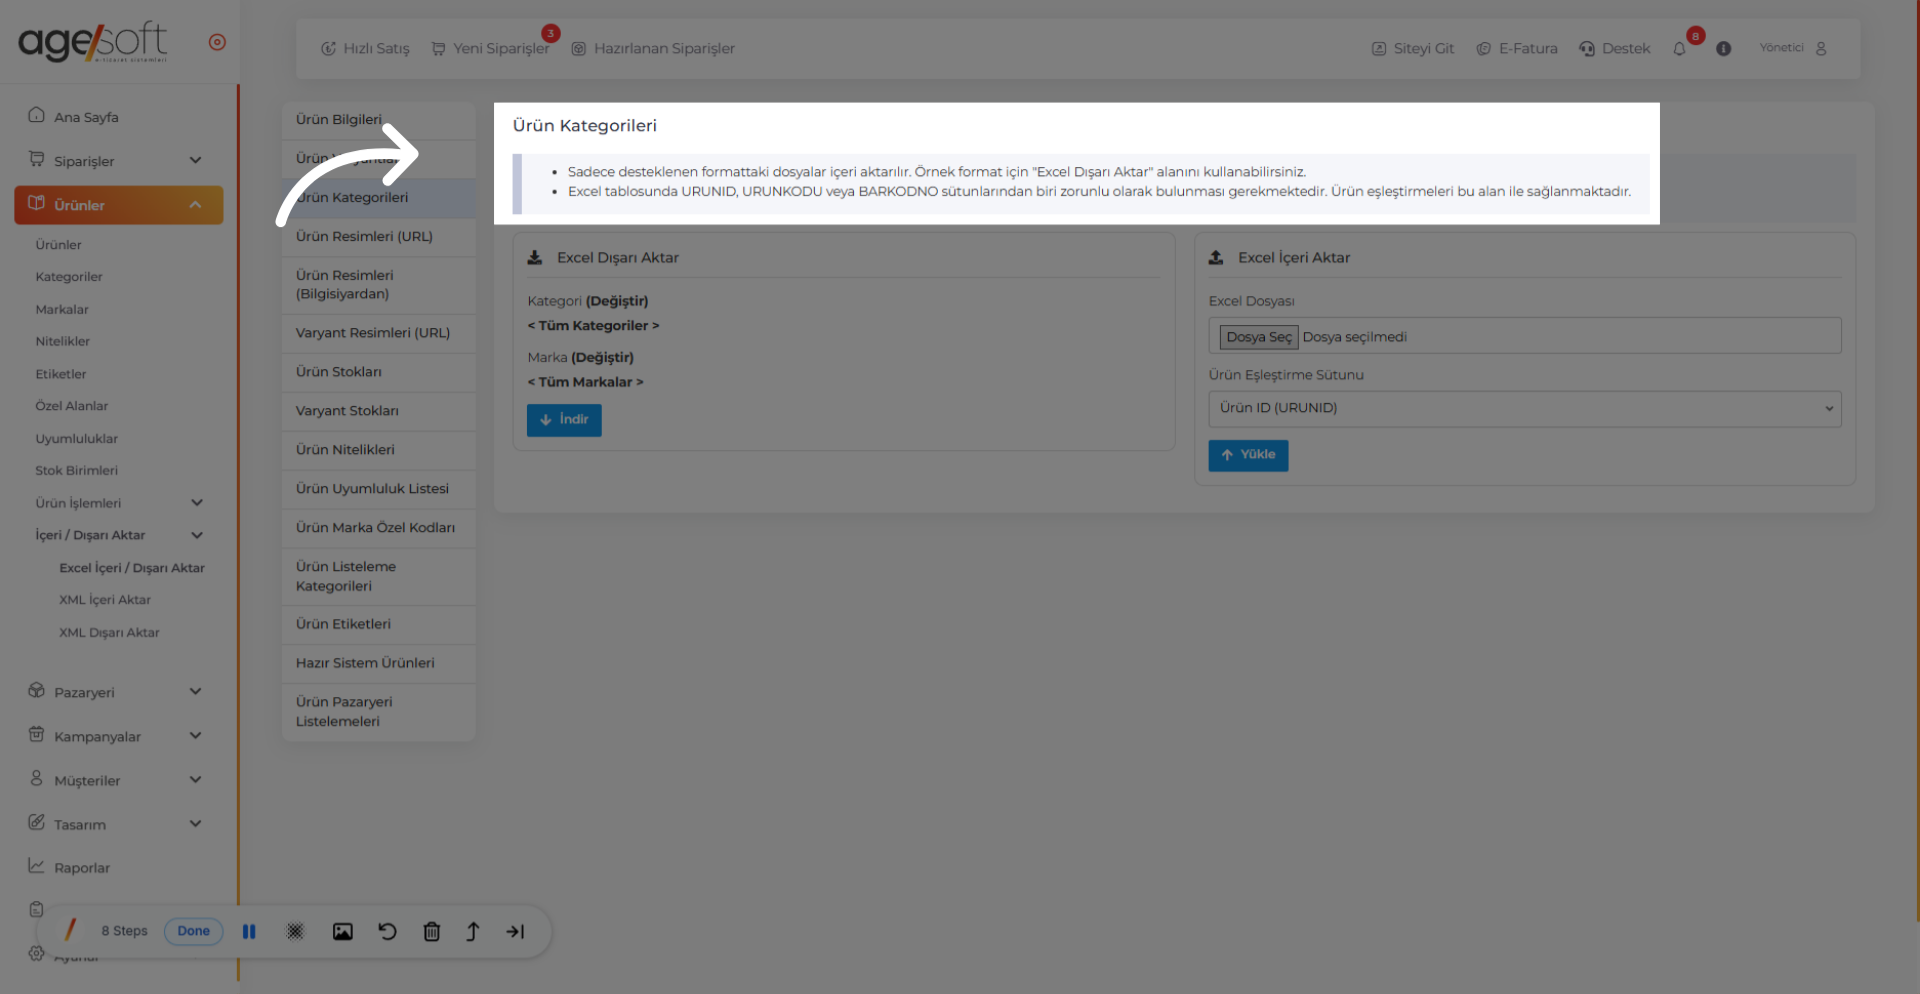Collapse the recorder toolbar with arrow-to-bar icon
This screenshot has width=1920, height=994.
click(x=515, y=931)
